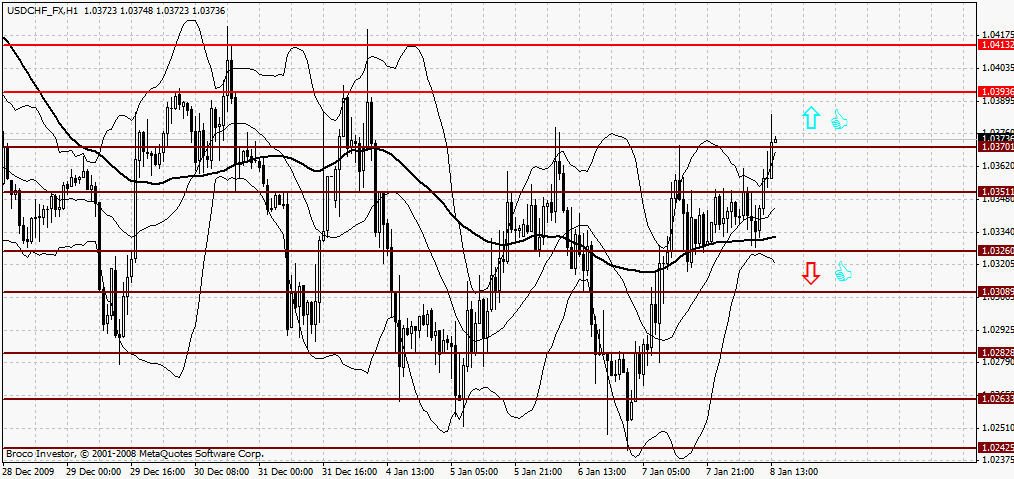Click the red down arrow icon
This screenshot has width=1014, height=479.
tap(811, 273)
